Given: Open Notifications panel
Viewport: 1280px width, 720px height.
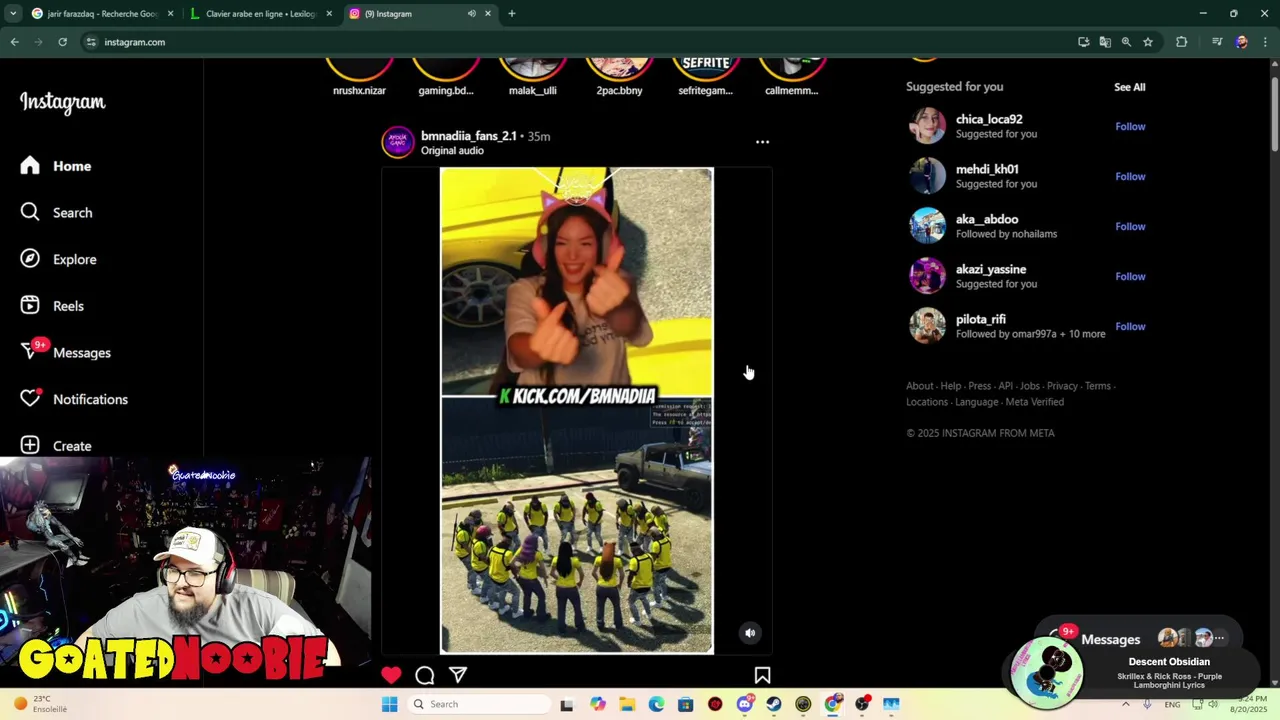Looking at the screenshot, I should pos(74,399).
